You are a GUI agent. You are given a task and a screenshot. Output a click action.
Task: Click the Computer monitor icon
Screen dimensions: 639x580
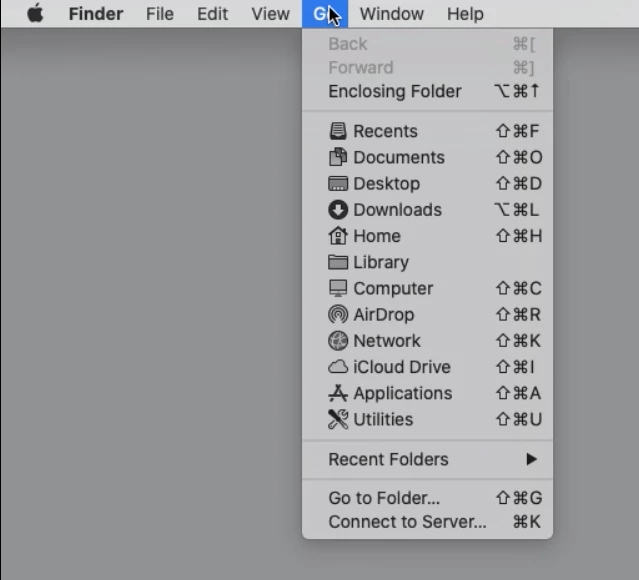tap(338, 288)
